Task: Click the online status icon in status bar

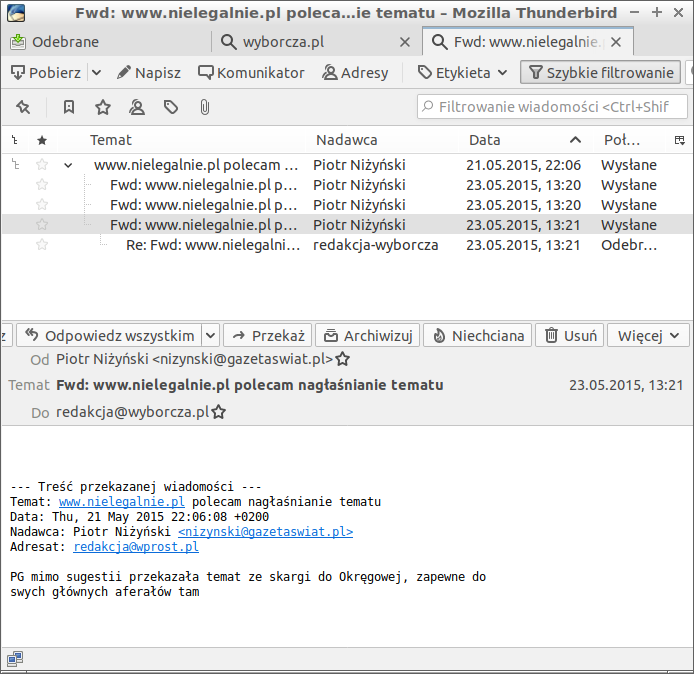Action: point(15,659)
